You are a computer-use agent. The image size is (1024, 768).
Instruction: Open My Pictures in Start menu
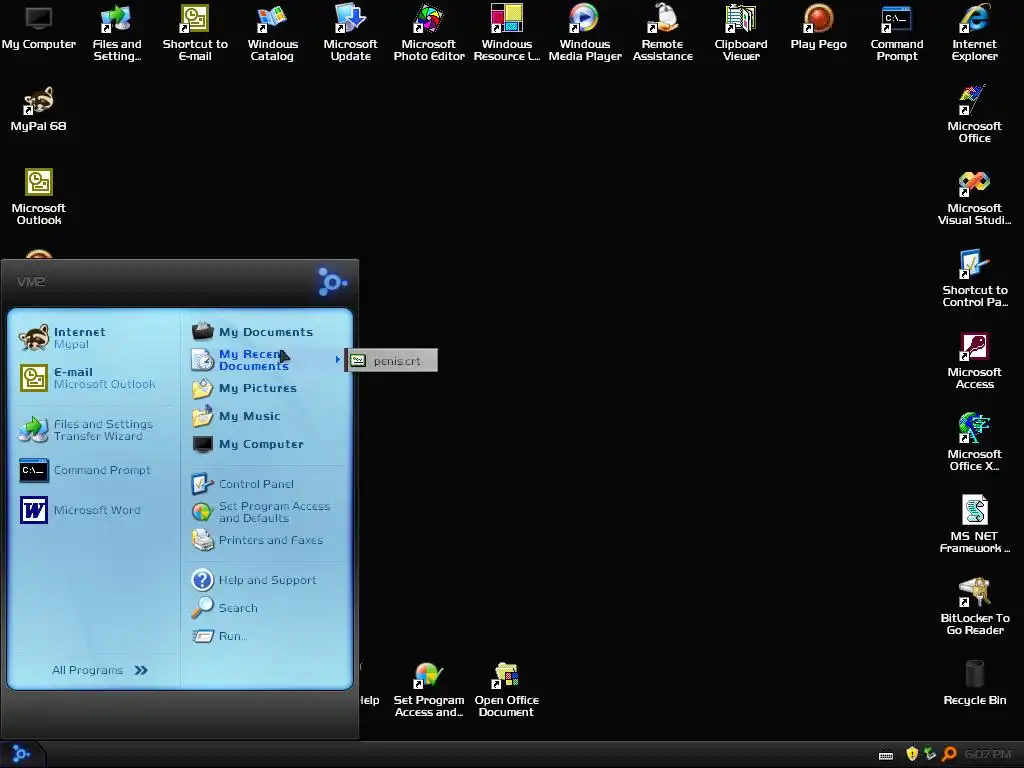pyautogui.click(x=266, y=388)
